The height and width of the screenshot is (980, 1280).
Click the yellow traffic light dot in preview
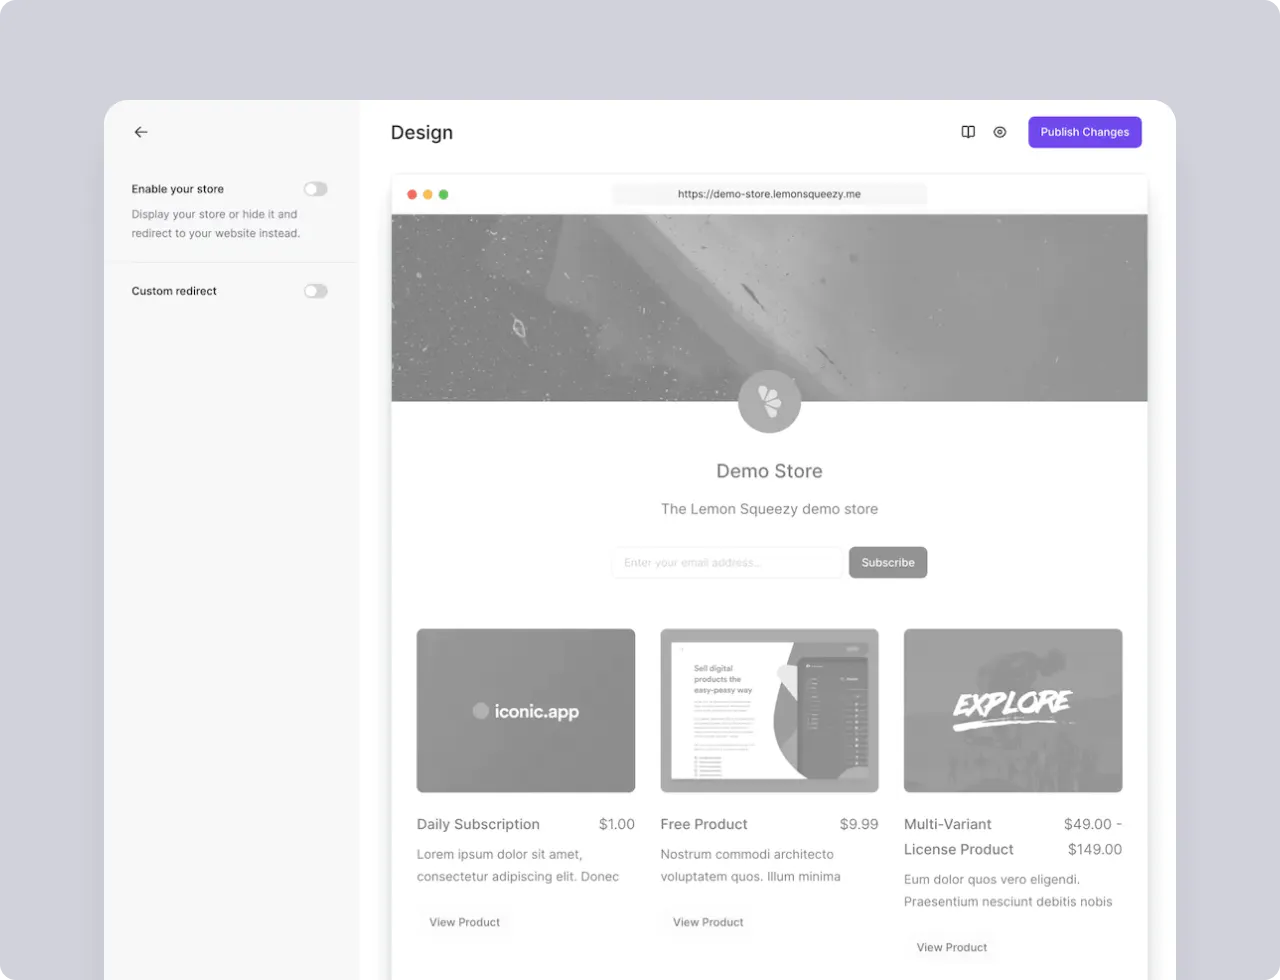pos(428,194)
